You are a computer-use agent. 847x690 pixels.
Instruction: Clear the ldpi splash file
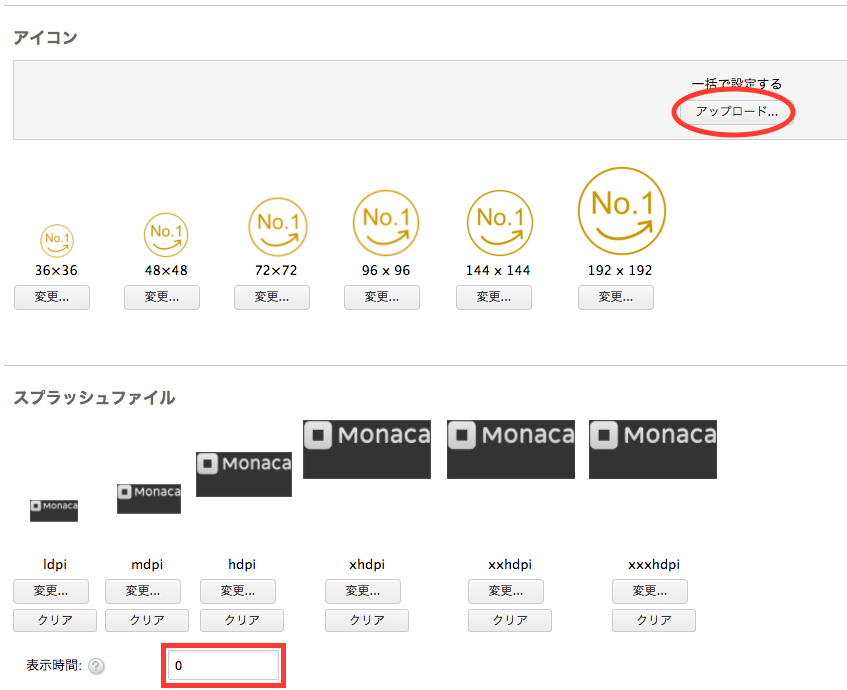[x=55, y=620]
